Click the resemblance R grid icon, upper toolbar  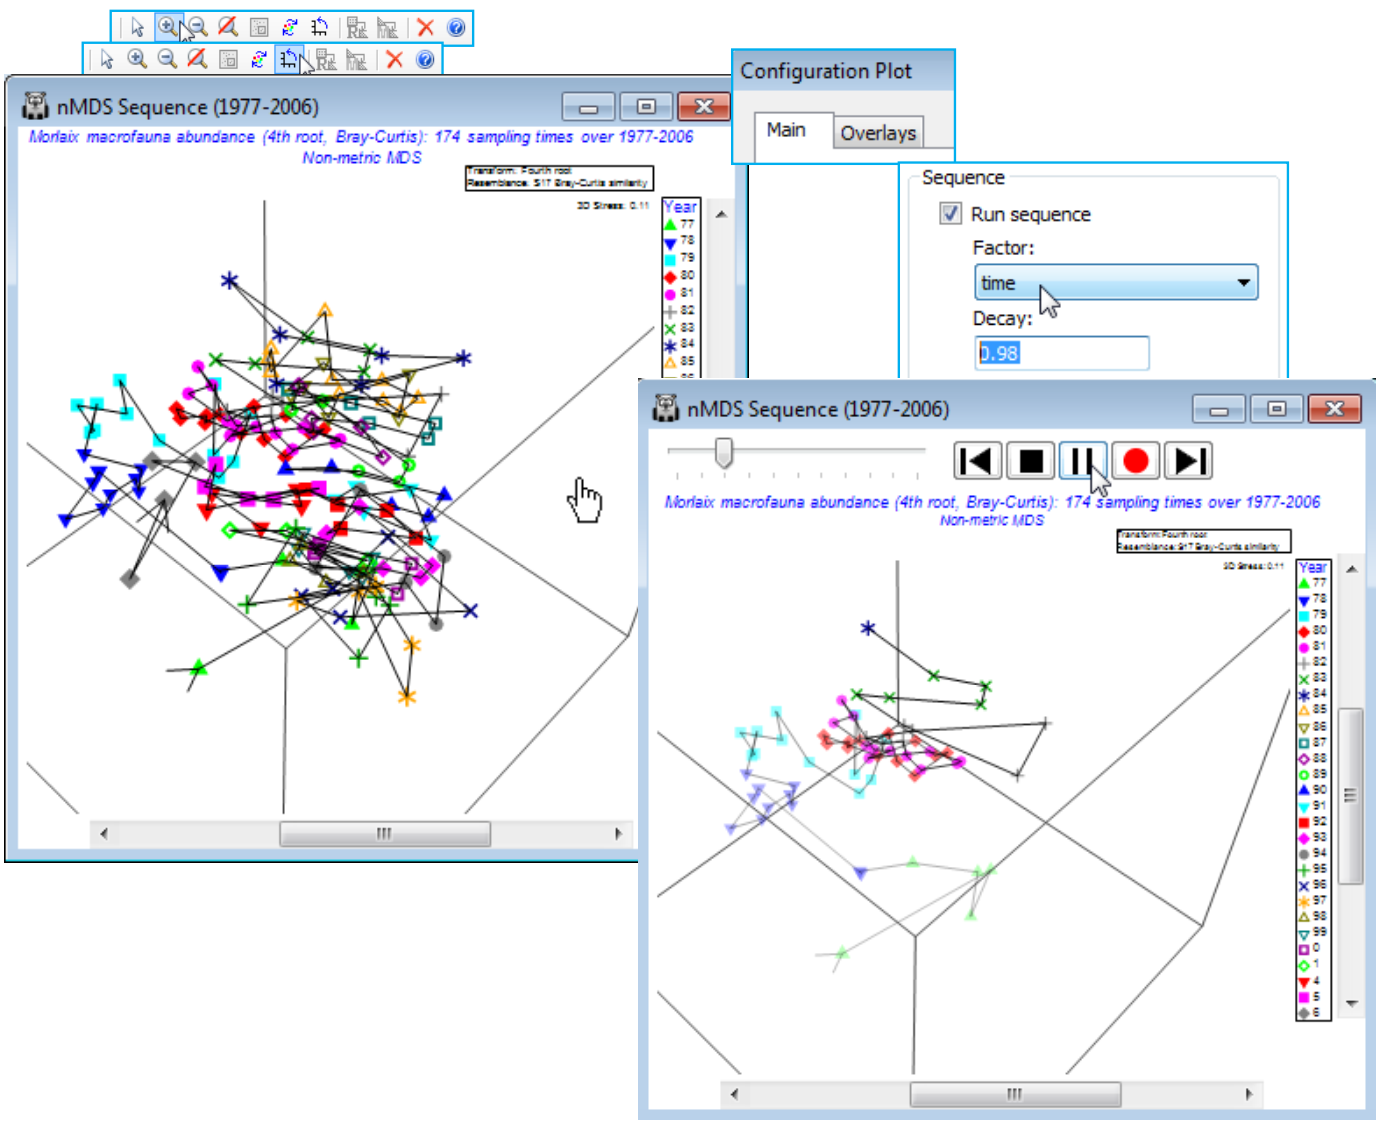(x=357, y=28)
